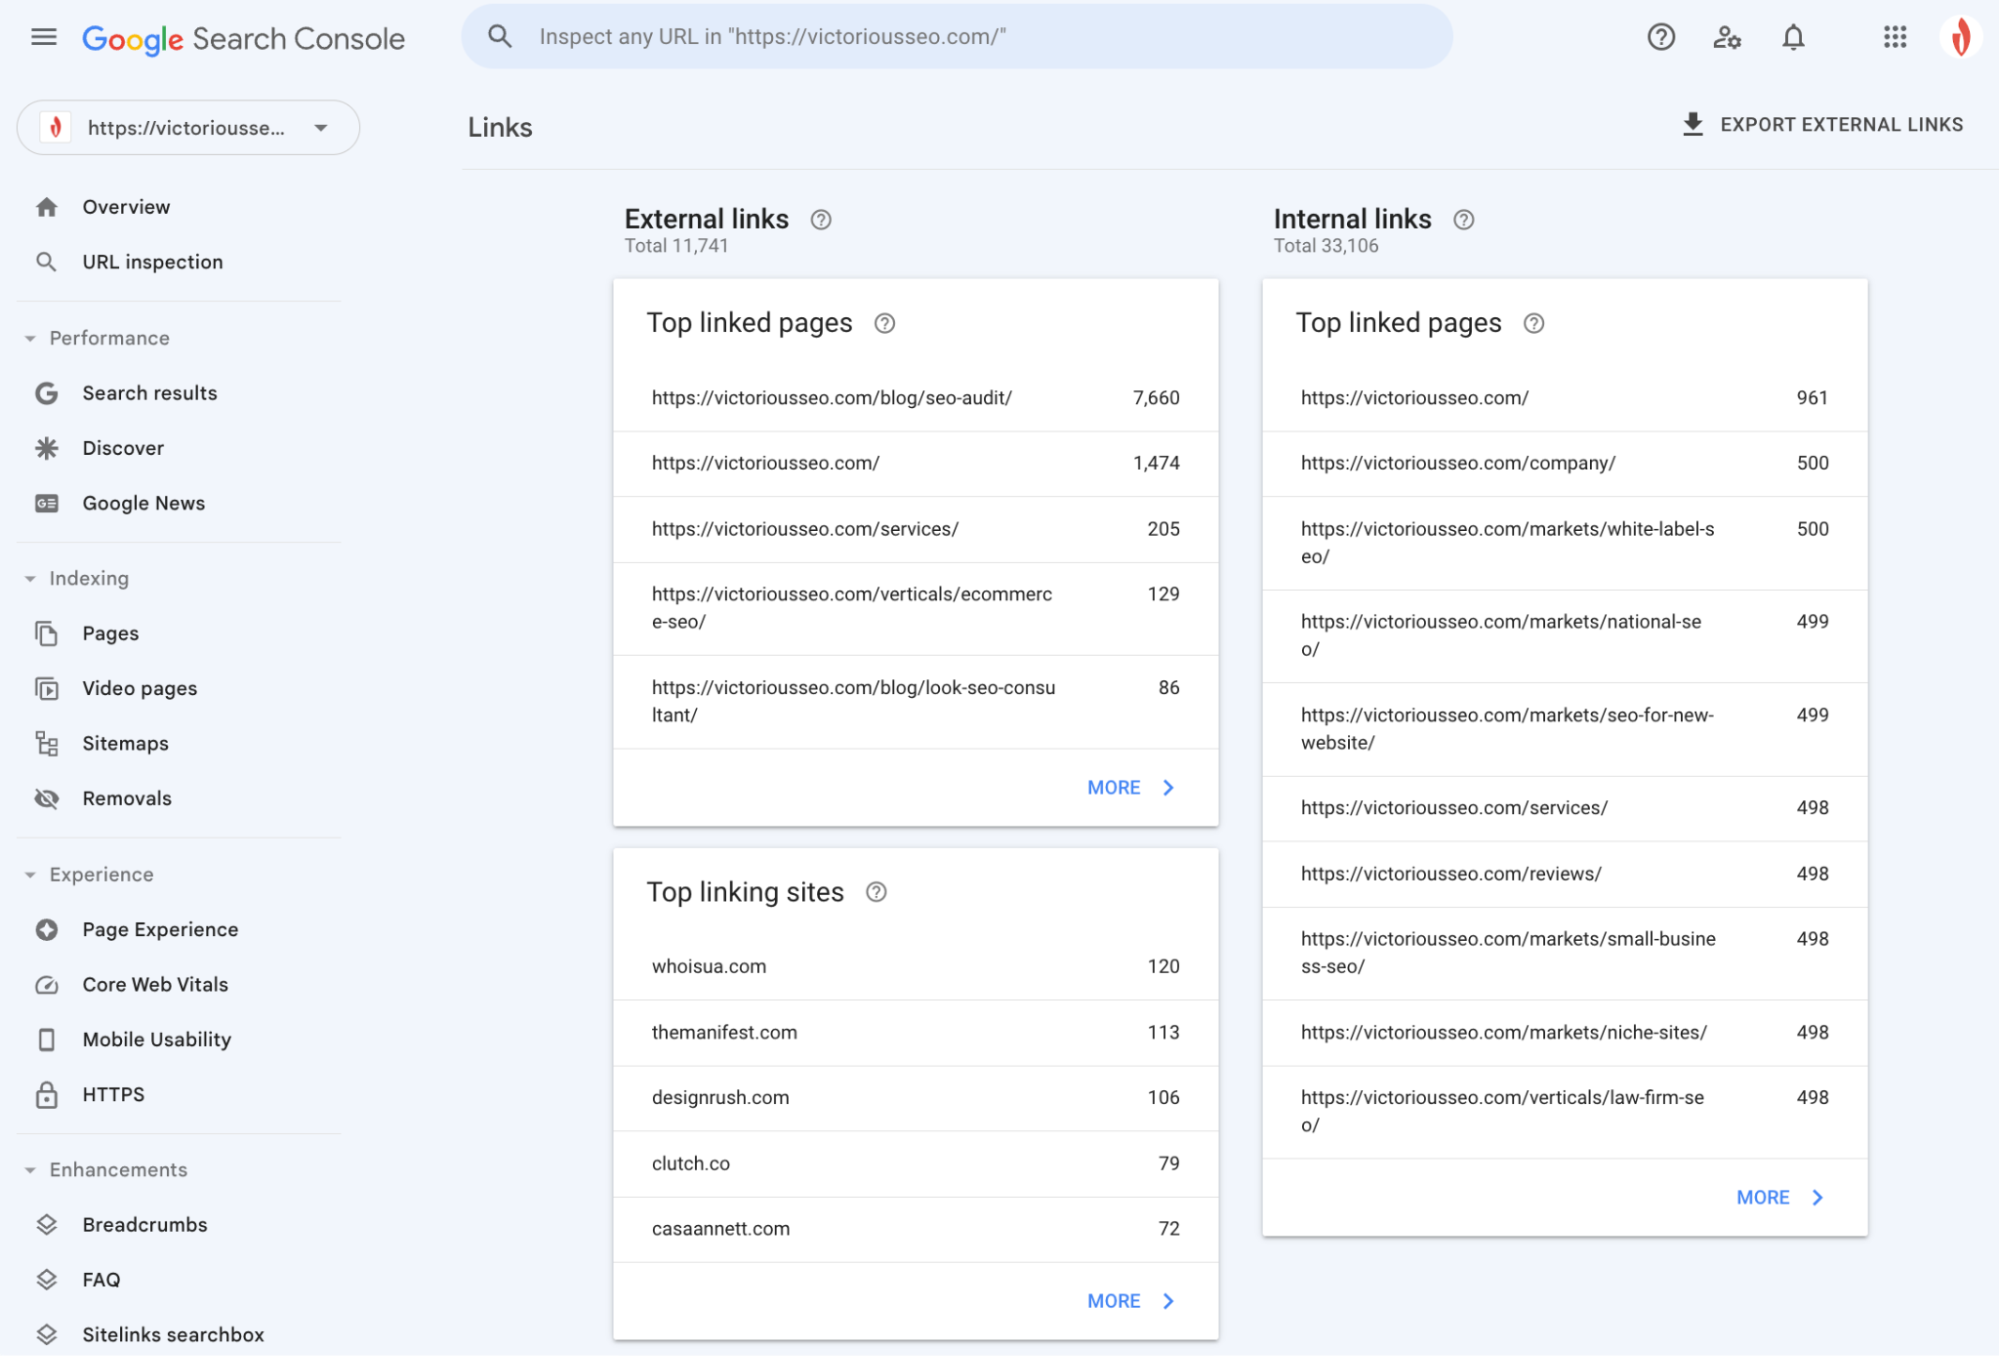
Task: Click the help question mark icon
Action: point(1660,37)
